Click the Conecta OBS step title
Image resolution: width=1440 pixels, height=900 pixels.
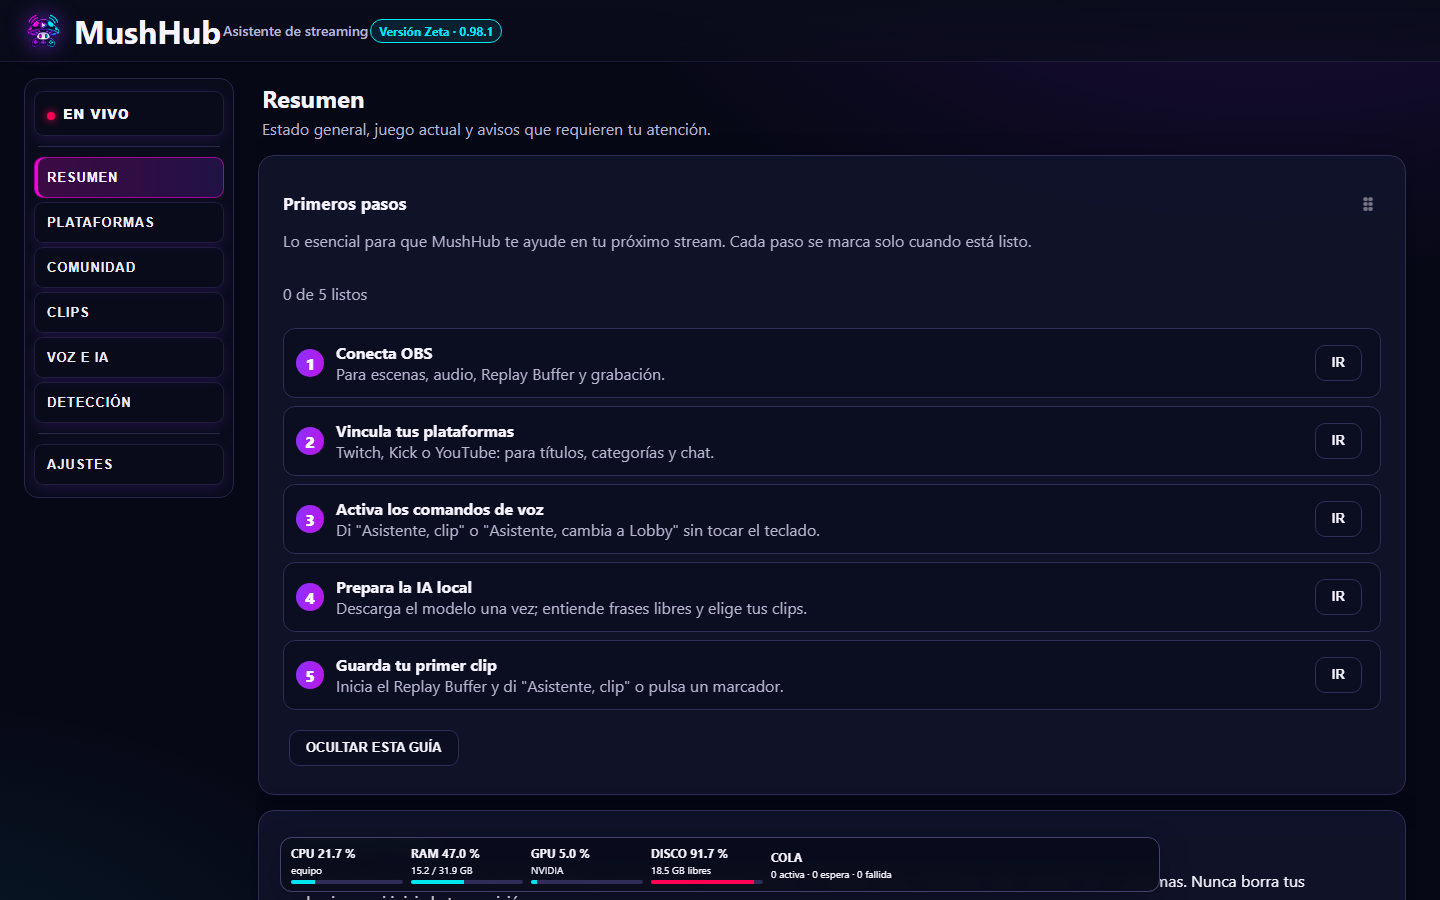(x=384, y=354)
